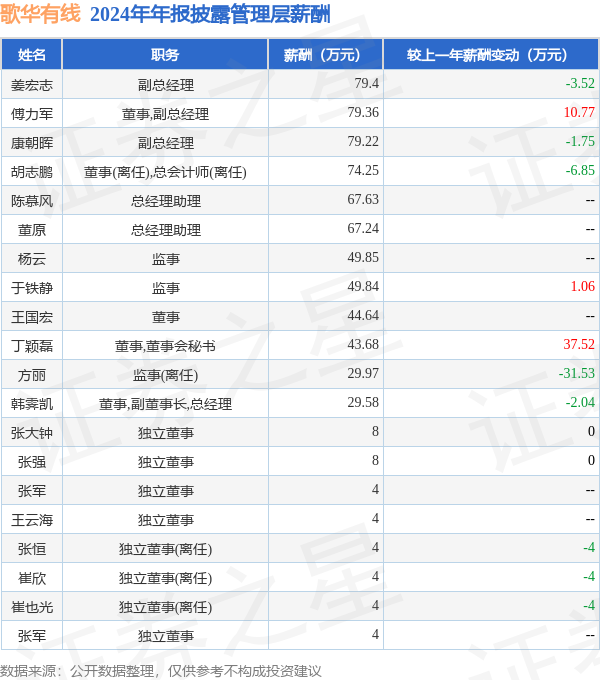Select the name 董原
Image resolution: width=600 pixels, height=680 pixels.
point(32,230)
